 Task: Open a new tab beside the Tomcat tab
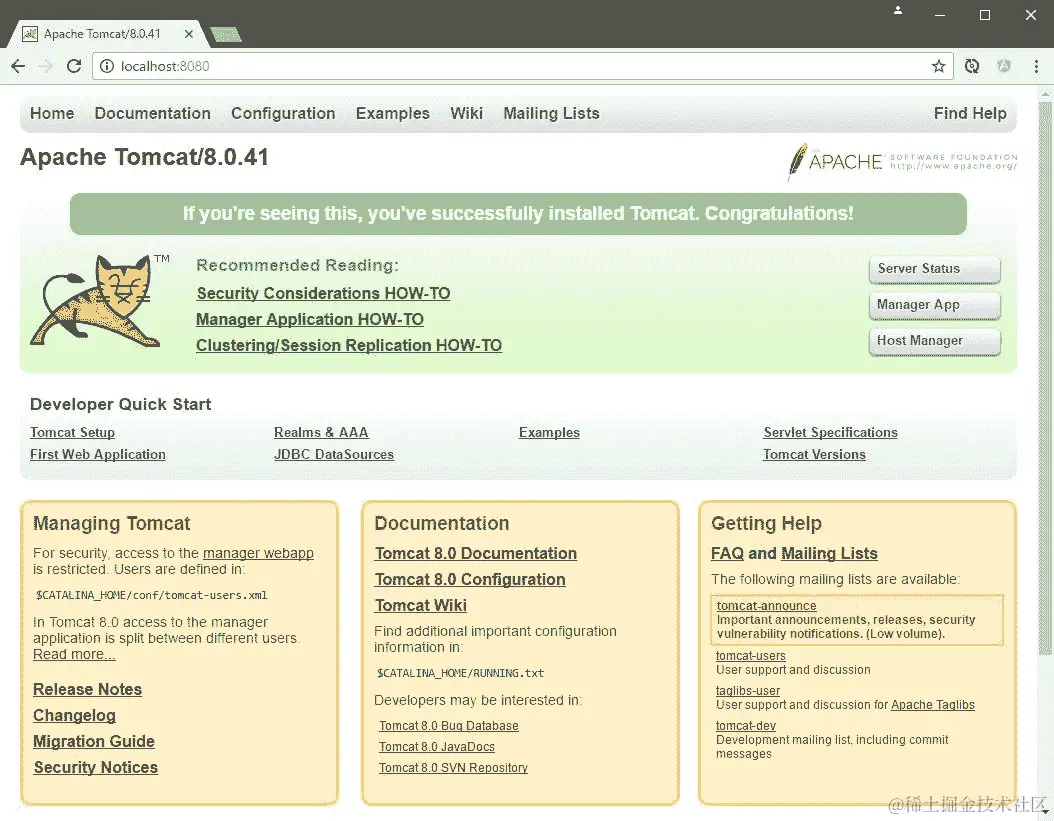225,34
